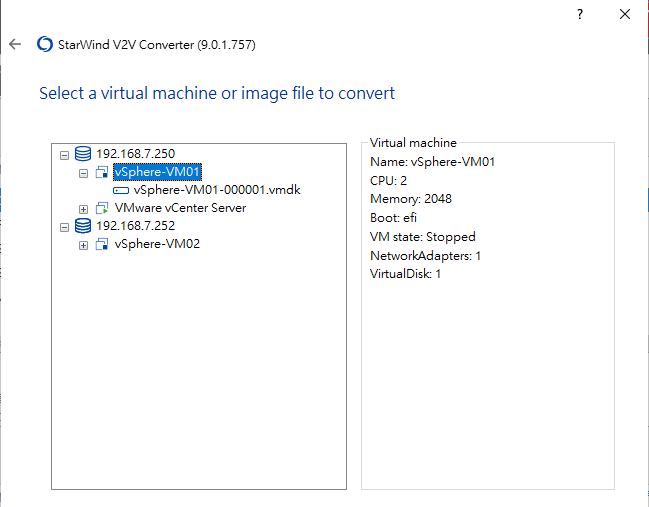
Task: Select the highlighted vSphere-VM01 label
Action: point(157,172)
